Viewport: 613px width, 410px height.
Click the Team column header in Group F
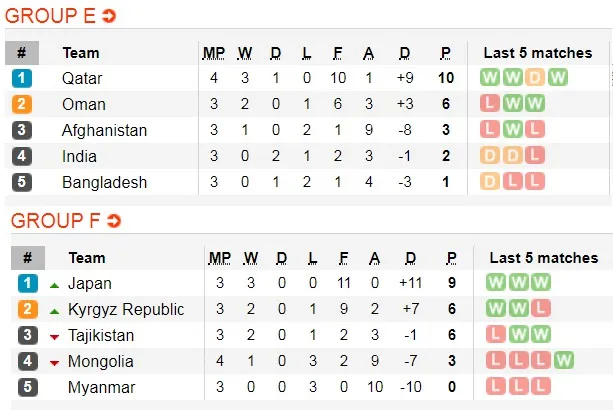tap(87, 258)
